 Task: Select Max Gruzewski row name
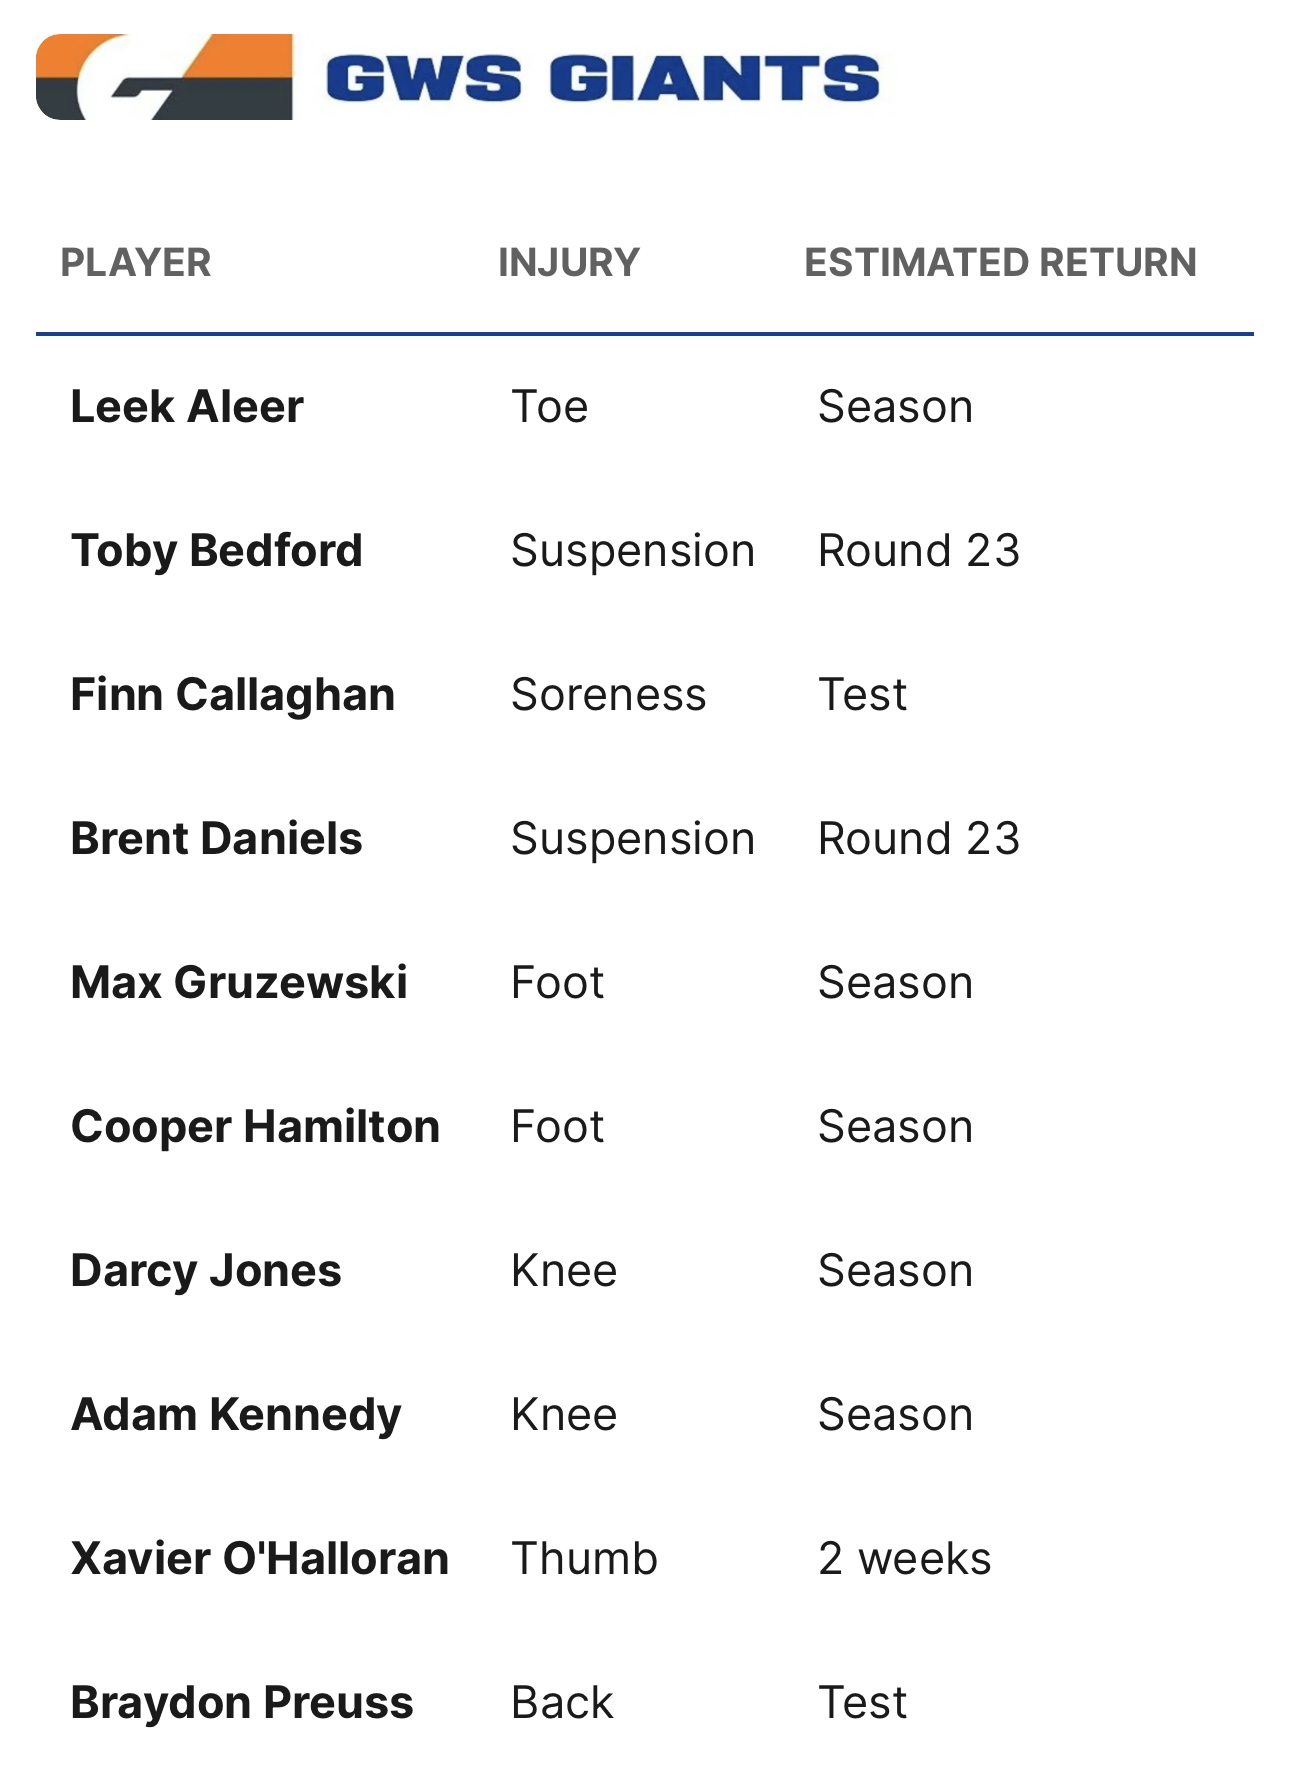tap(239, 983)
